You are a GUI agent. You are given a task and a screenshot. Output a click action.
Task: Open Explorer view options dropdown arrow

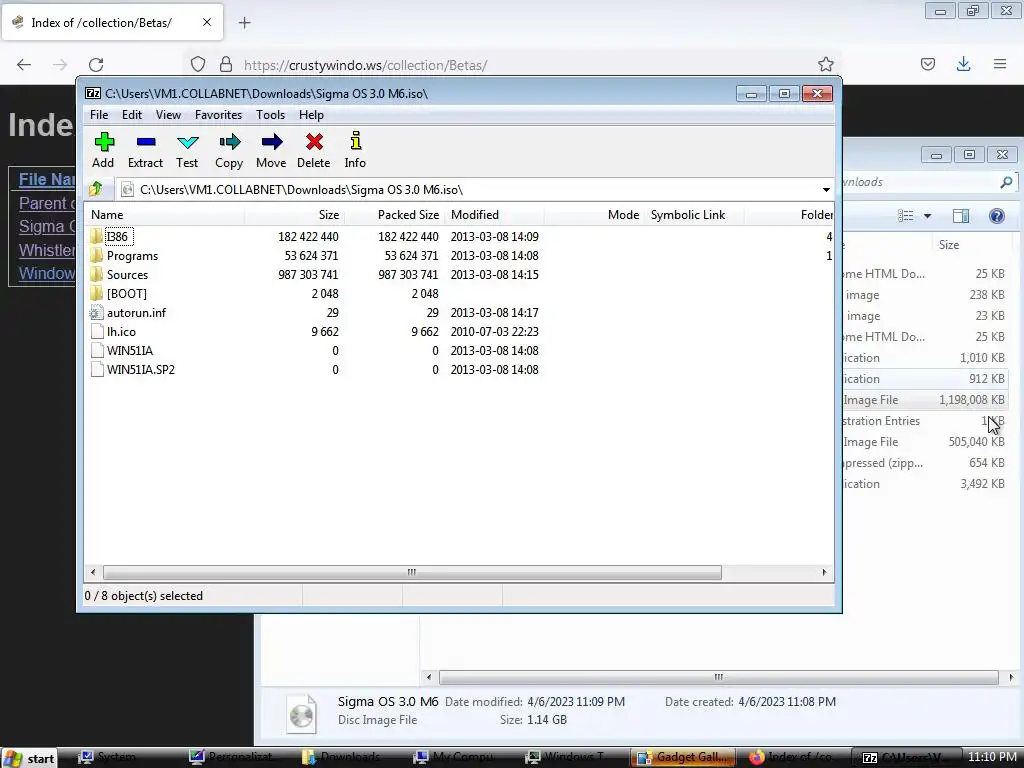[x=927, y=216]
